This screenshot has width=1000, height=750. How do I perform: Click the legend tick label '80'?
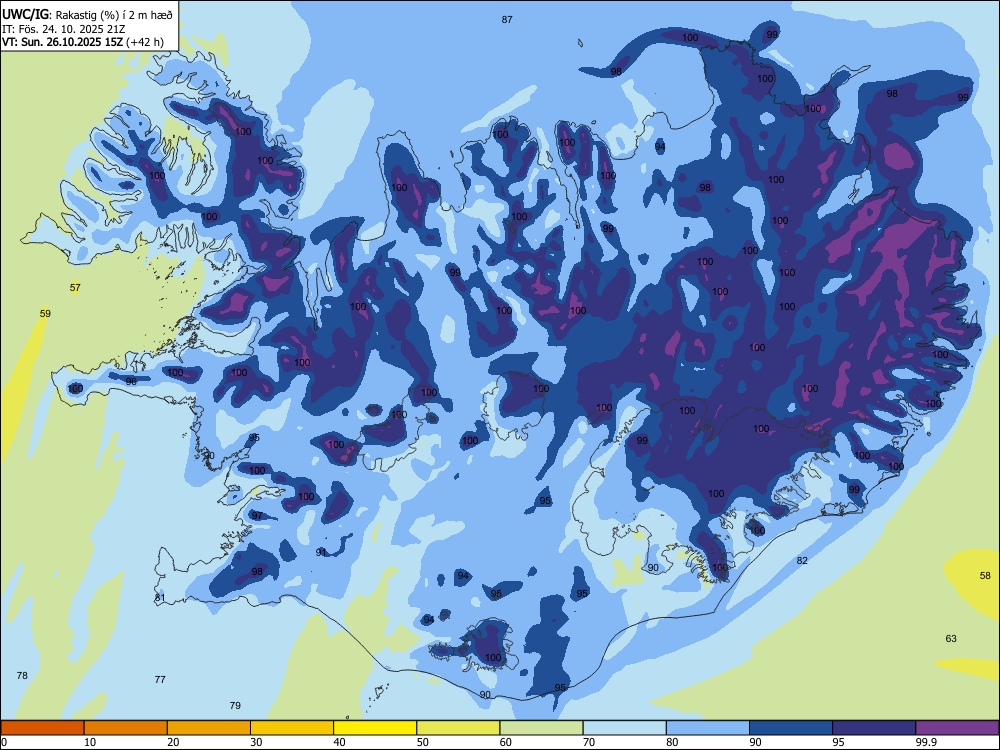tap(672, 742)
